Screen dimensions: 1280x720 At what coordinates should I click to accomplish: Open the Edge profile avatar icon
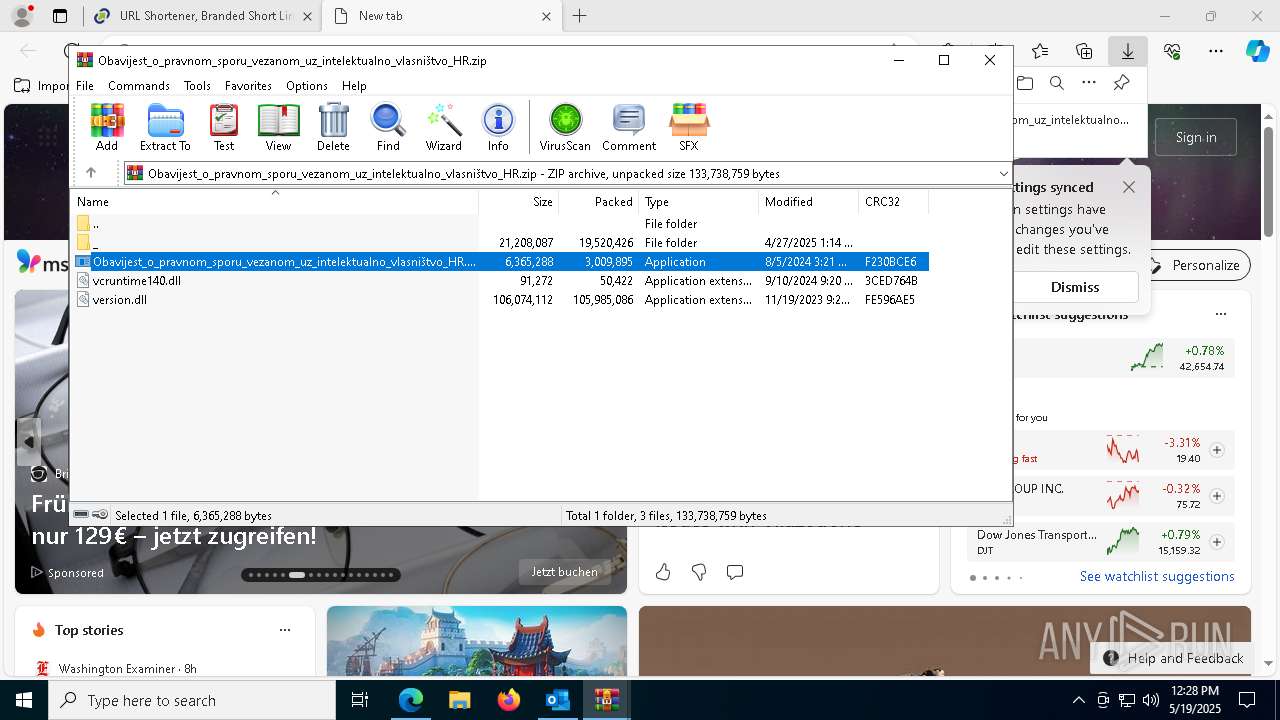[22, 16]
